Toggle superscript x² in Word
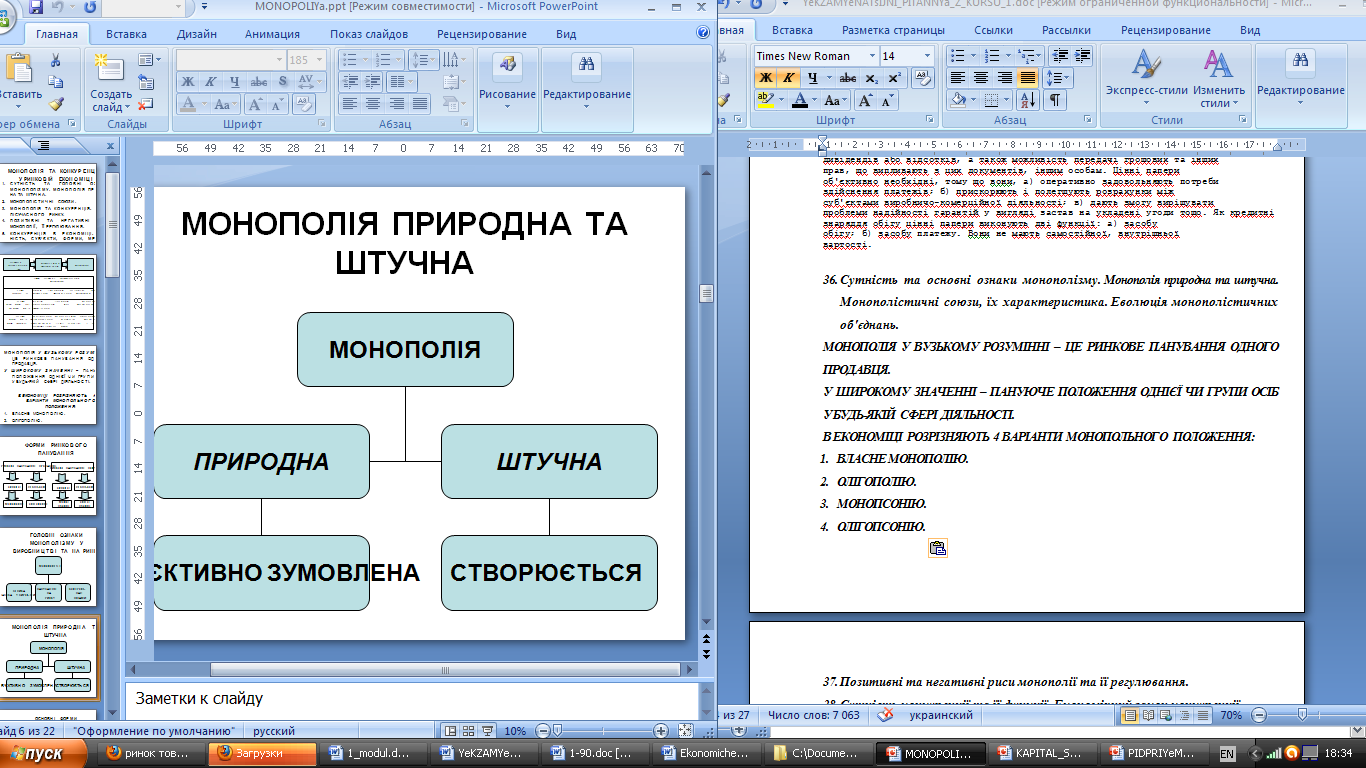This screenshot has height=768, width=1366. pos(895,78)
